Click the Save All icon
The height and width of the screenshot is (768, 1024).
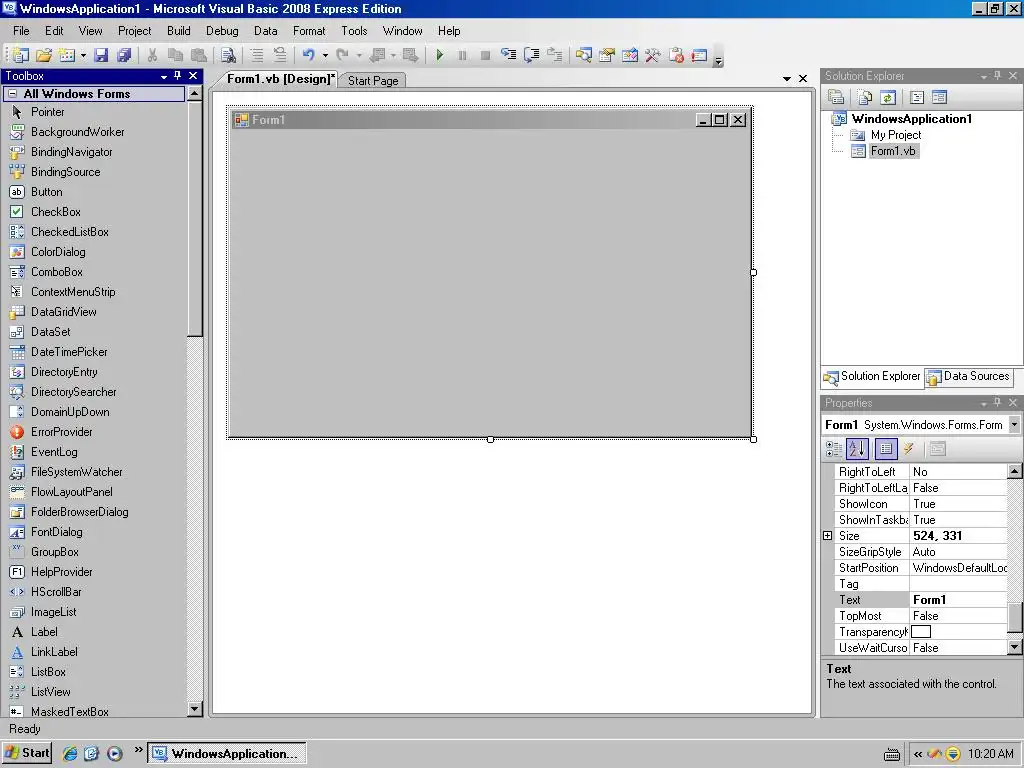(x=123, y=56)
